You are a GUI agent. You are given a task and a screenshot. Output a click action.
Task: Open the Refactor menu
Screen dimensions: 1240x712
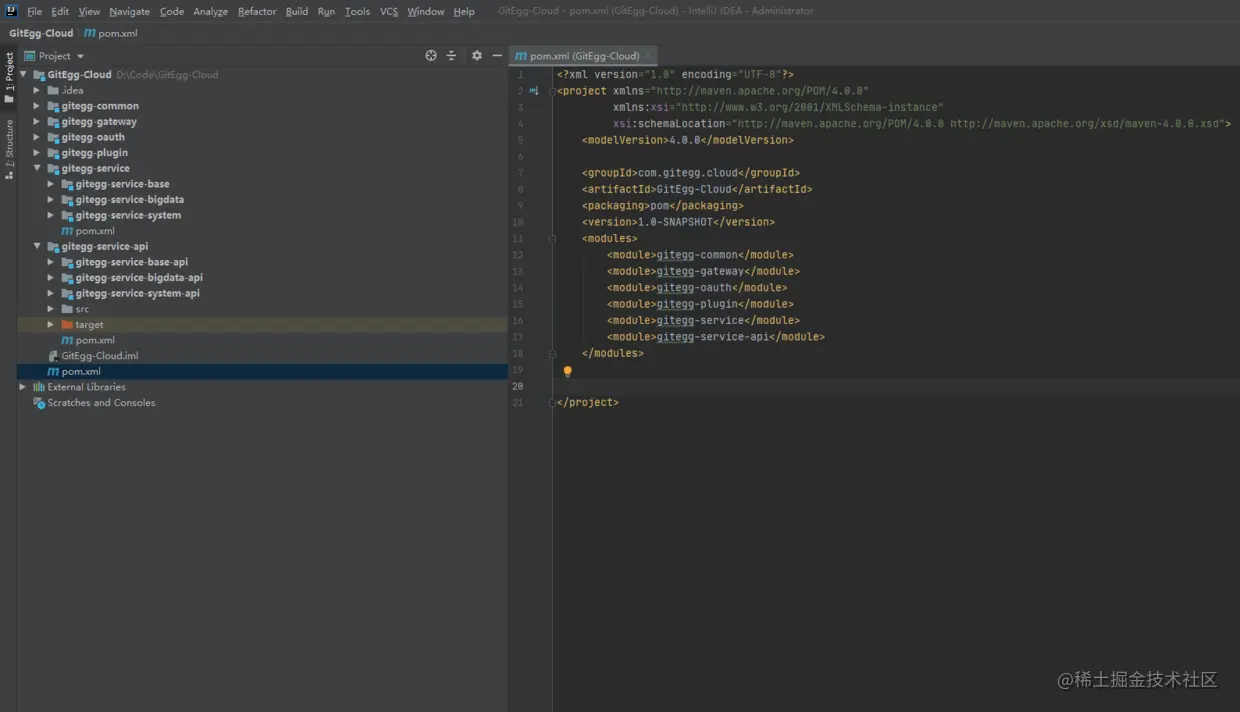(x=256, y=11)
